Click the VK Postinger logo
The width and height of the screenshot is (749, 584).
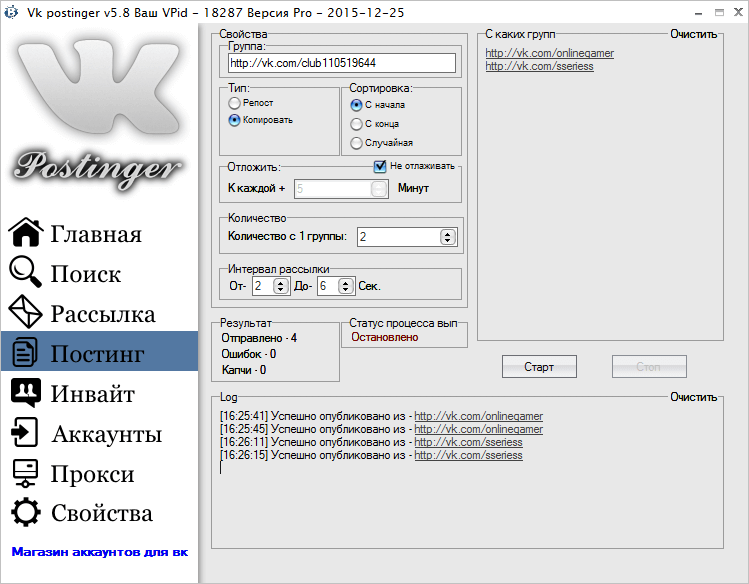pyautogui.click(x=98, y=115)
